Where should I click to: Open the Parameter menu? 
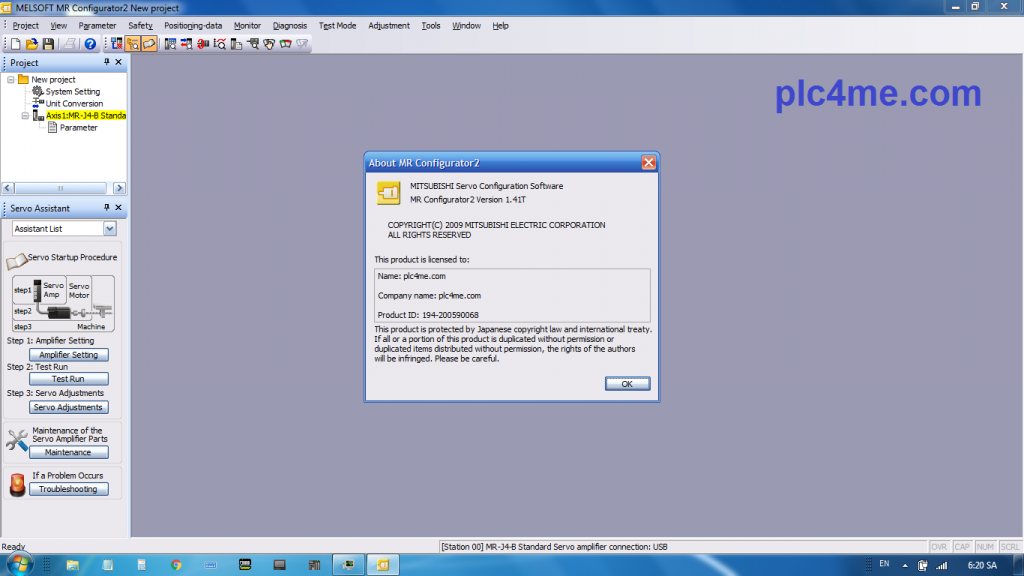click(97, 25)
